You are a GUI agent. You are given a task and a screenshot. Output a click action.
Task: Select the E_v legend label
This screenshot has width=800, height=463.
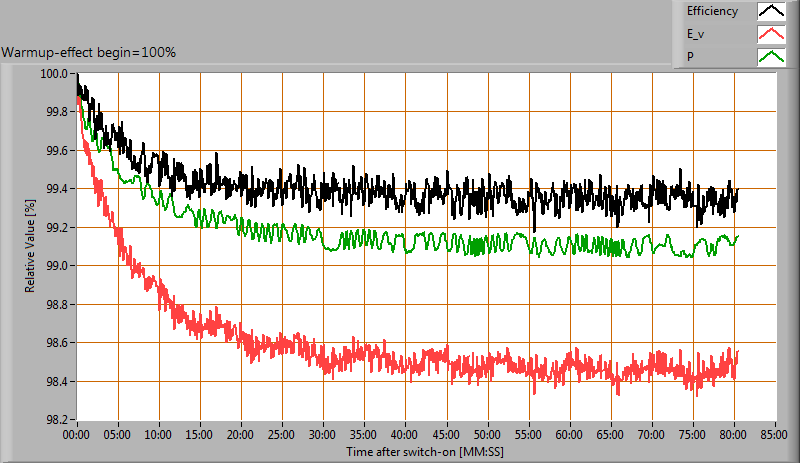696,35
